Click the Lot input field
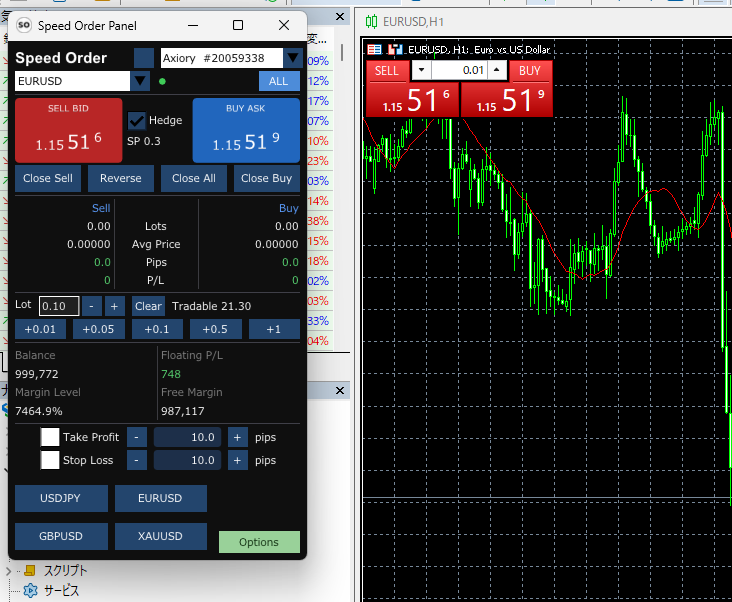This screenshot has width=732, height=602. tap(59, 306)
